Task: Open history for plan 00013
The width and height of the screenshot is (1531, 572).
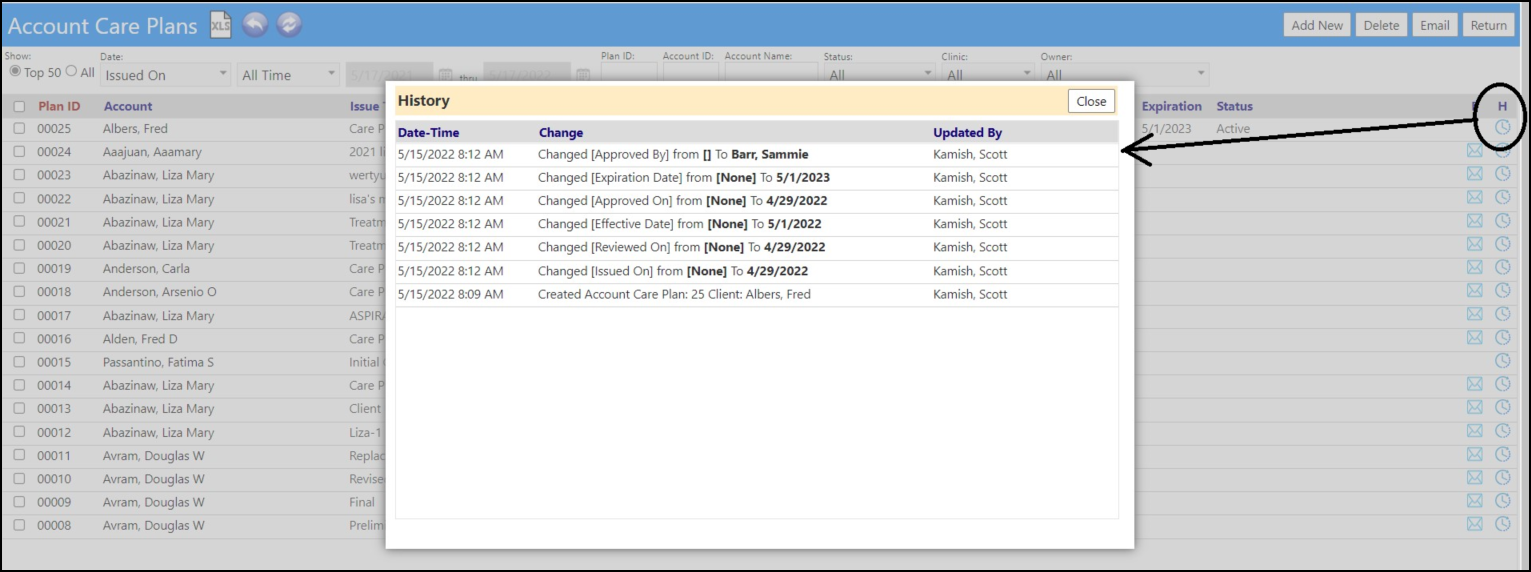Action: [x=1502, y=407]
